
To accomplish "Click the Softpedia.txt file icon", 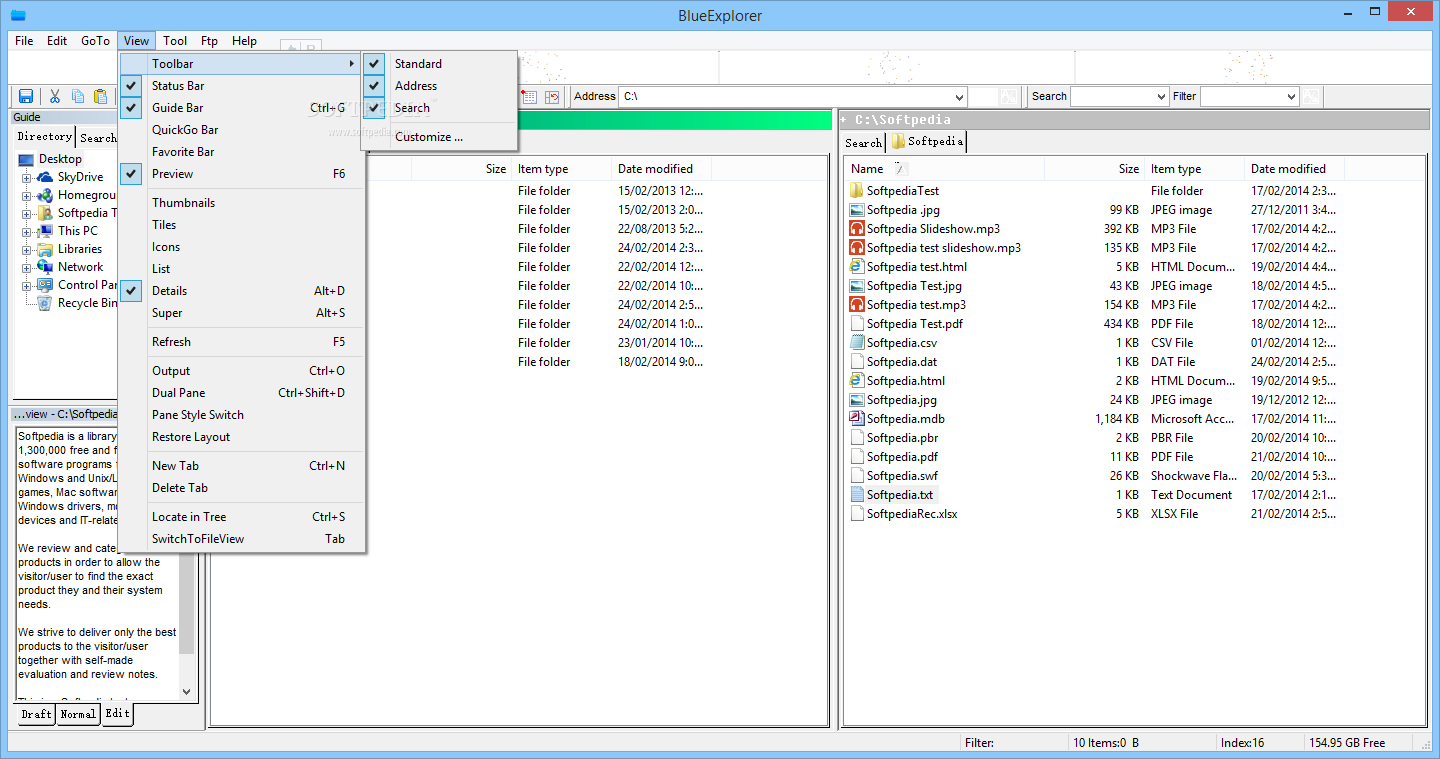I will tap(856, 495).
